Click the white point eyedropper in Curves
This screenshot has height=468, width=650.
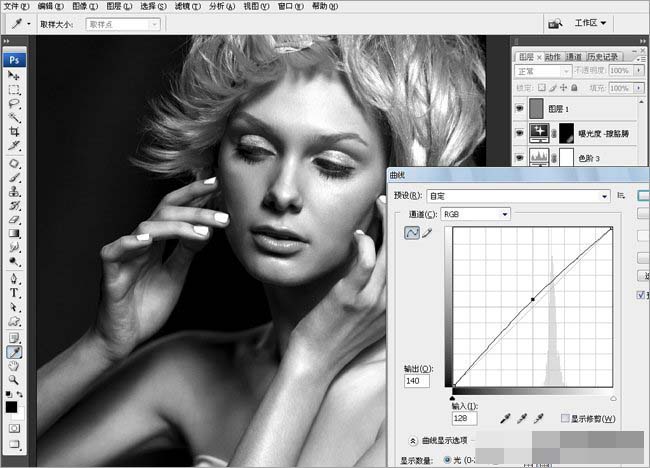[538, 418]
